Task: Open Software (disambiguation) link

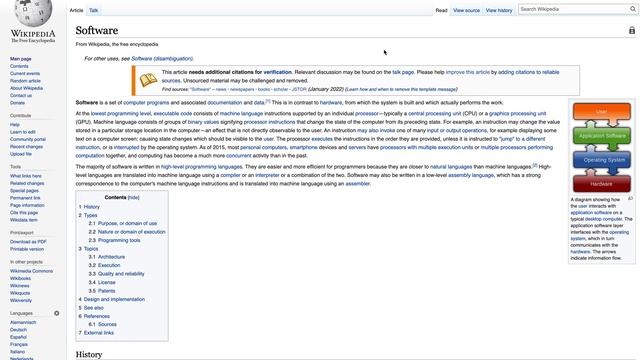Action: point(162,59)
